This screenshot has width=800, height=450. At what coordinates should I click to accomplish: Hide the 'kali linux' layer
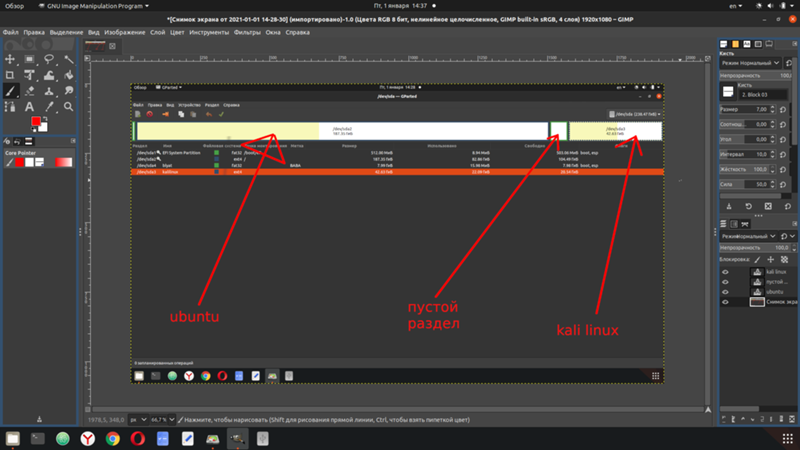(x=725, y=272)
